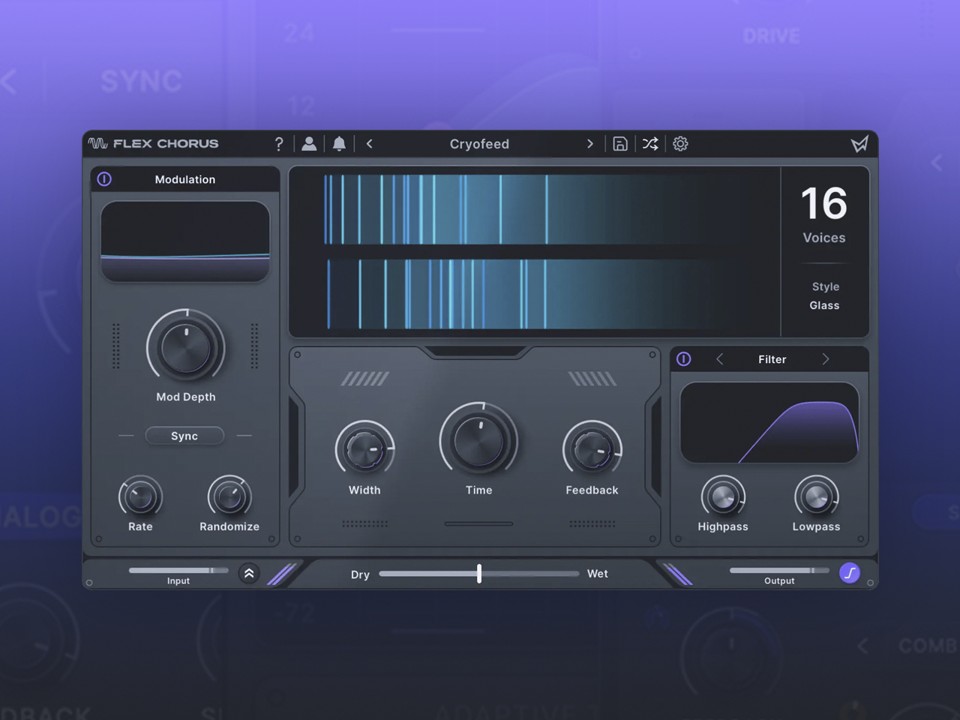Viewport: 960px width, 720px height.
Task: Click the filter curve display
Action: tap(769, 422)
